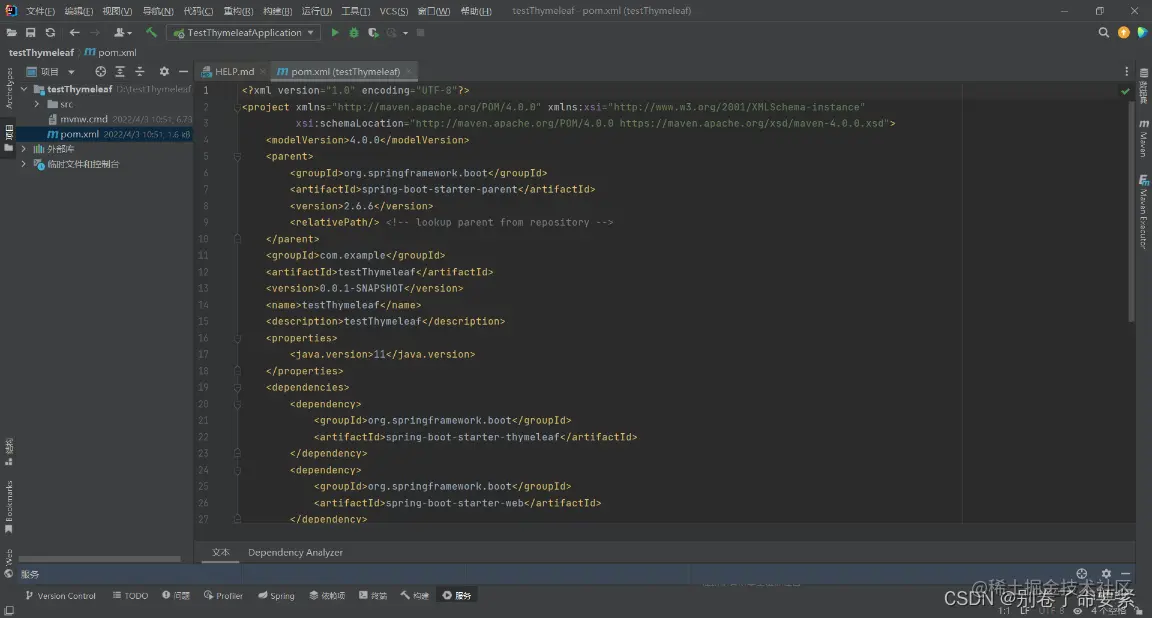Click pom.xml breadcrumb in navigation bar

[x=111, y=52]
